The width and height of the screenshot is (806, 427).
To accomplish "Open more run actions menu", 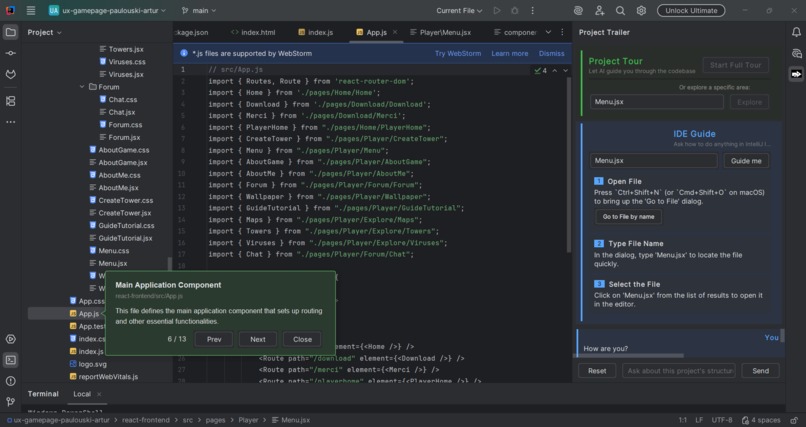I will click(533, 10).
